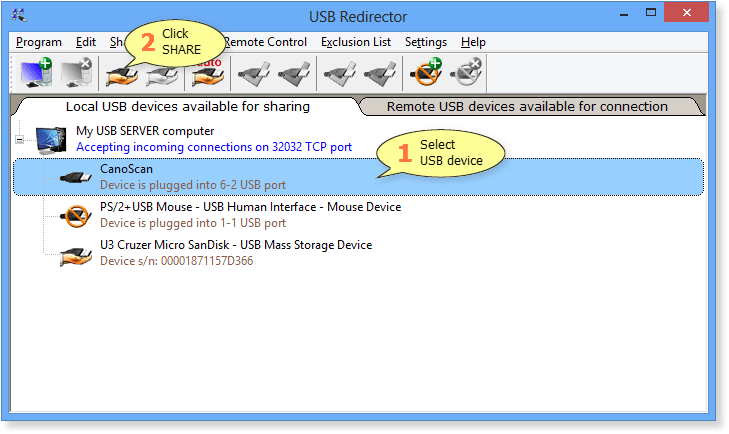
Task: Click the grayed plug icon right after auto share
Action: click(x=254, y=73)
